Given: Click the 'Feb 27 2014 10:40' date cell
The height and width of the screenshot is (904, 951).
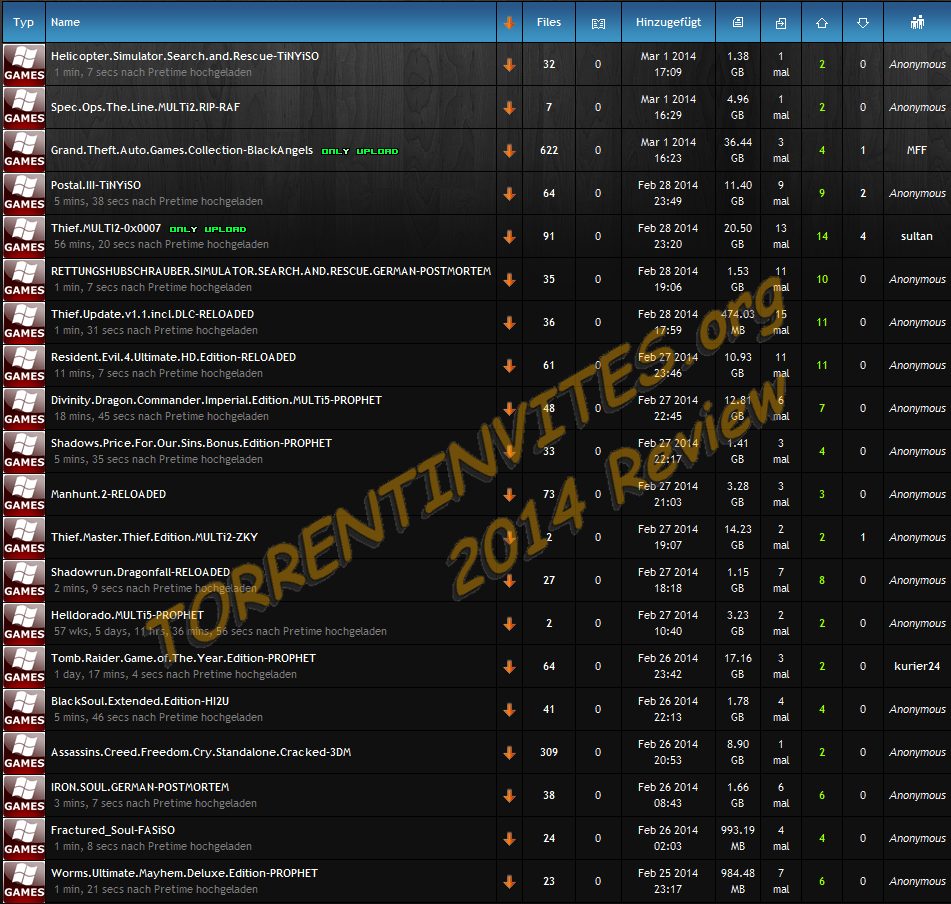Looking at the screenshot, I should 668,623.
